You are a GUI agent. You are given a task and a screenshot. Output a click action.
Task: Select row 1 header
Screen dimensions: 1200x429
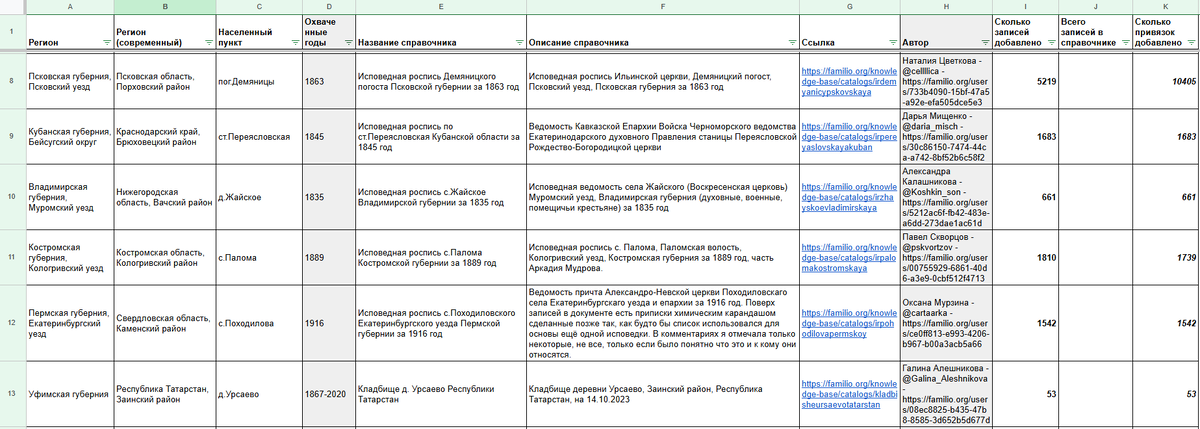pos(12,31)
